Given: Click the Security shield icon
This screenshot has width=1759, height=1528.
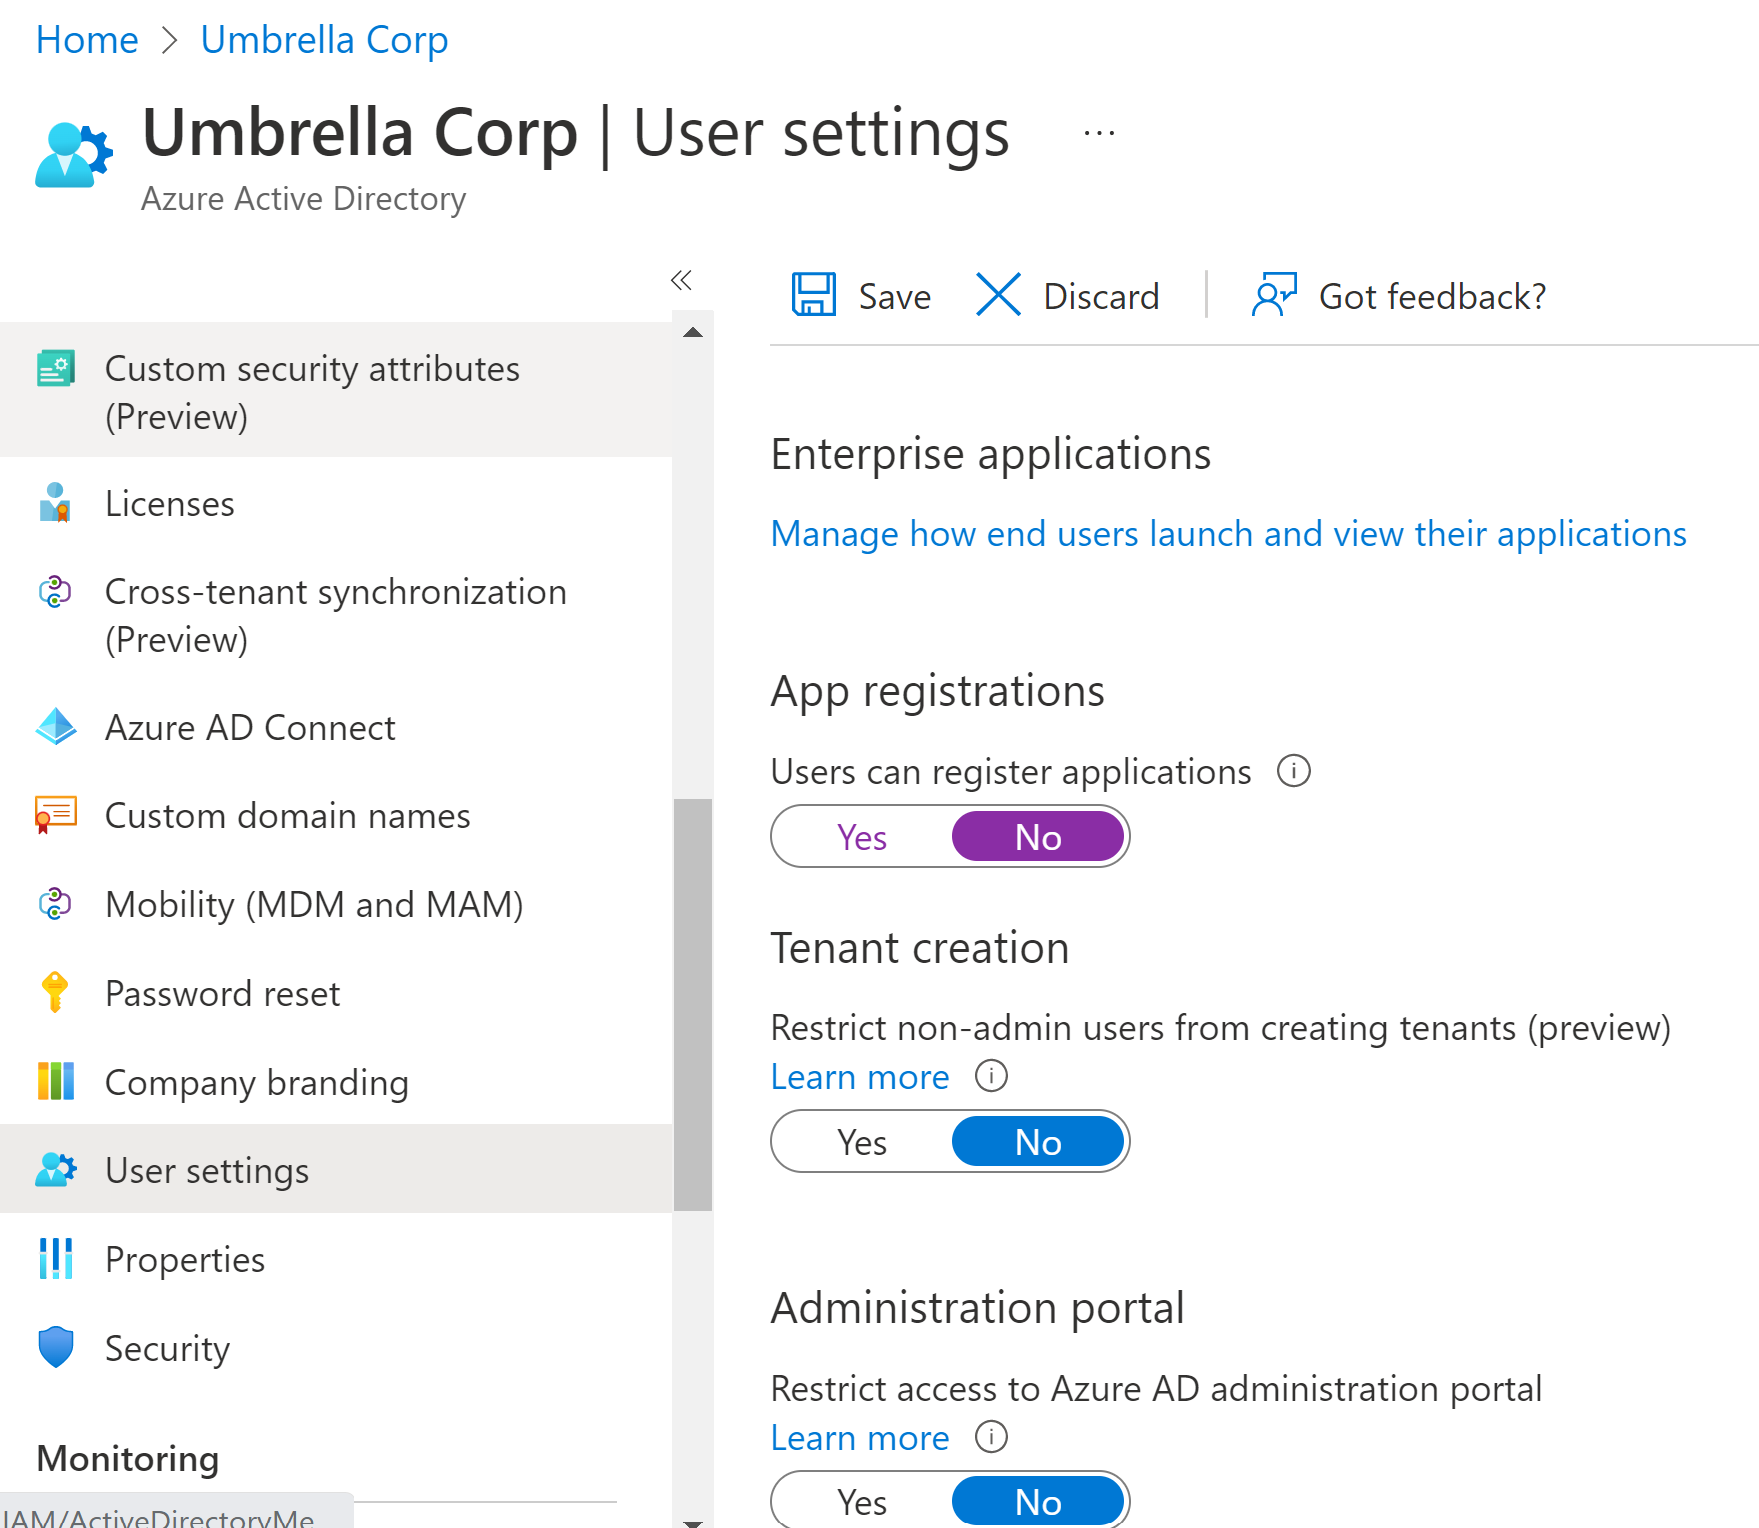Looking at the screenshot, I should pos(55,1347).
